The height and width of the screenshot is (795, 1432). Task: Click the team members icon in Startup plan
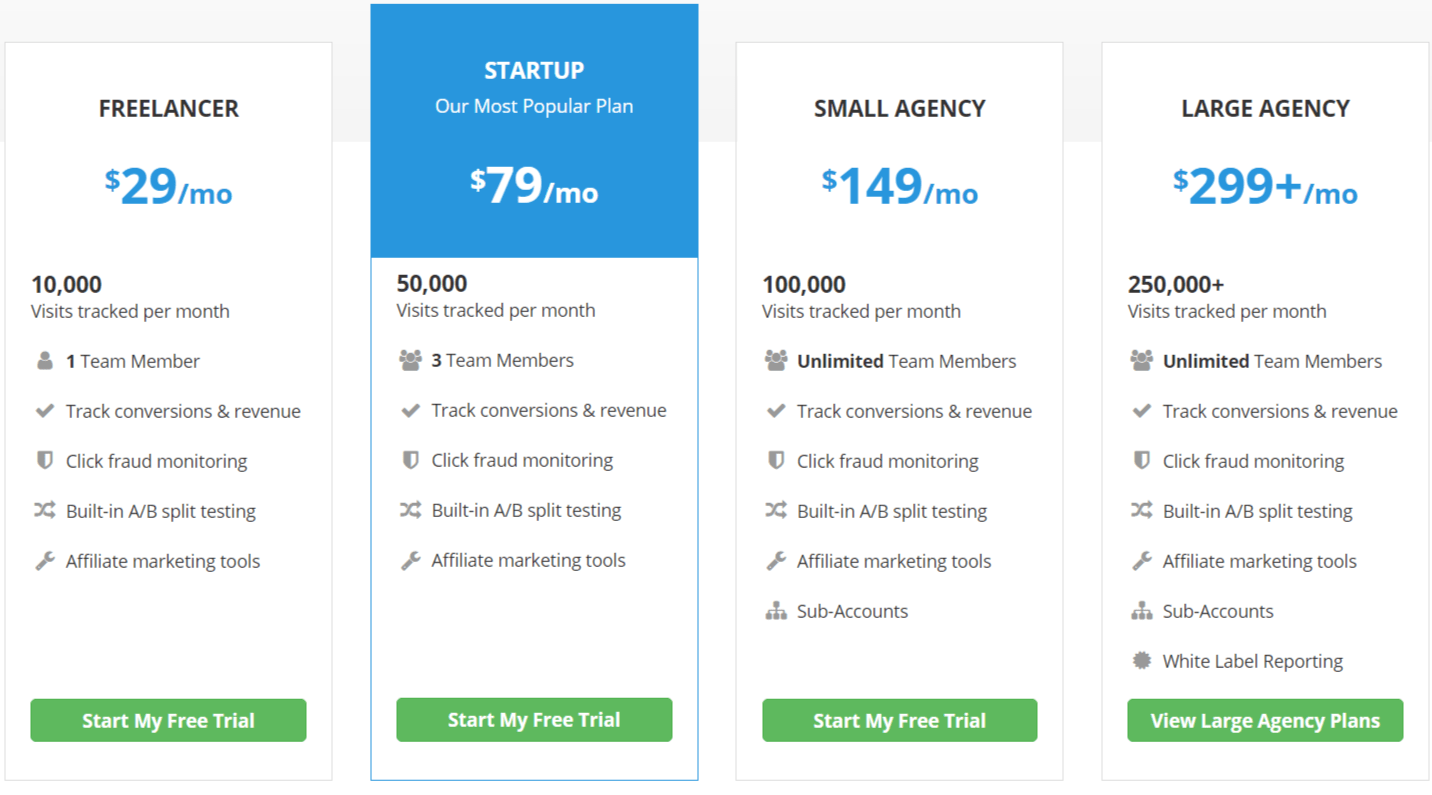click(x=410, y=360)
